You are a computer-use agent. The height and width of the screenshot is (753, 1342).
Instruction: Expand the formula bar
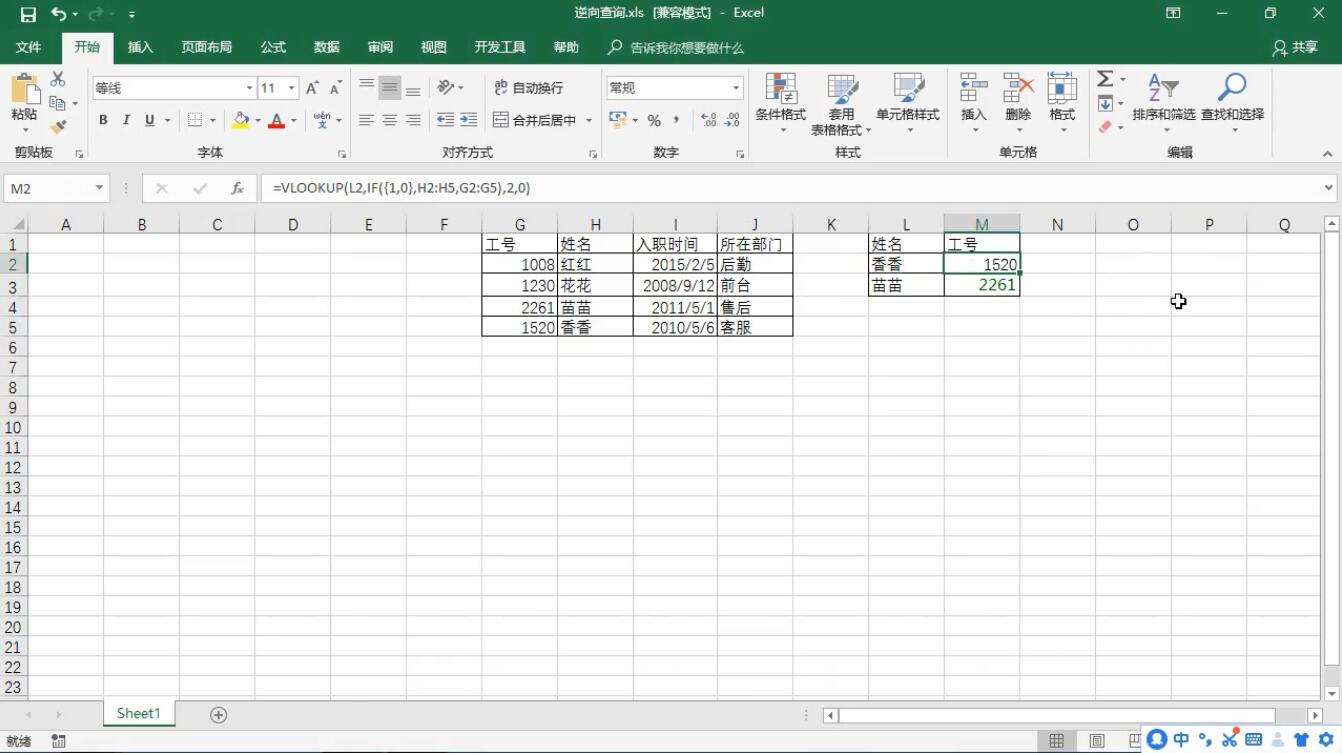pyautogui.click(x=1329, y=187)
